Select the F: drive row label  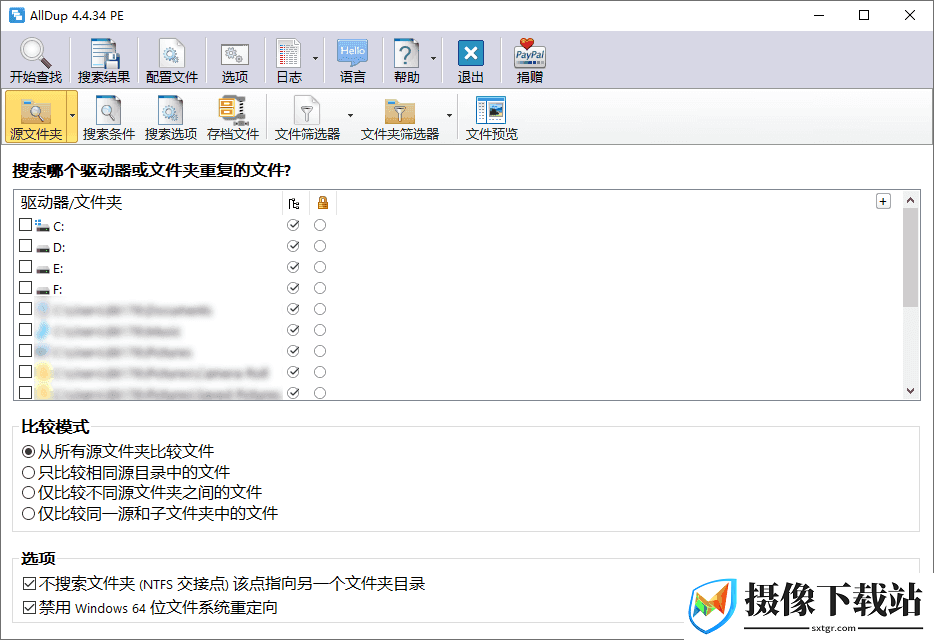tap(58, 290)
